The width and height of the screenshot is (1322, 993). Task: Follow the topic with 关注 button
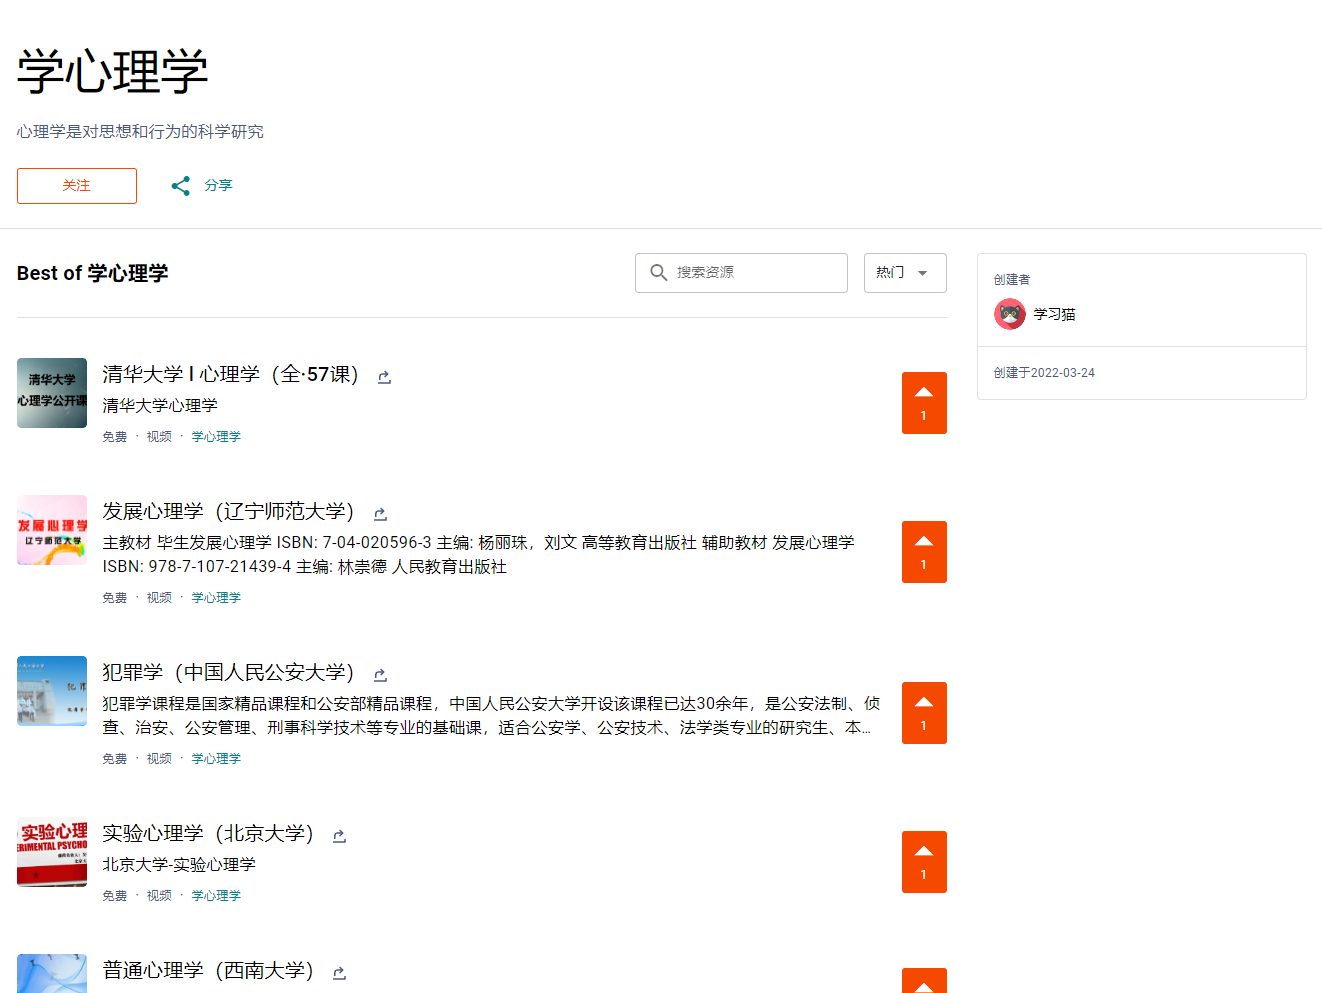(77, 186)
